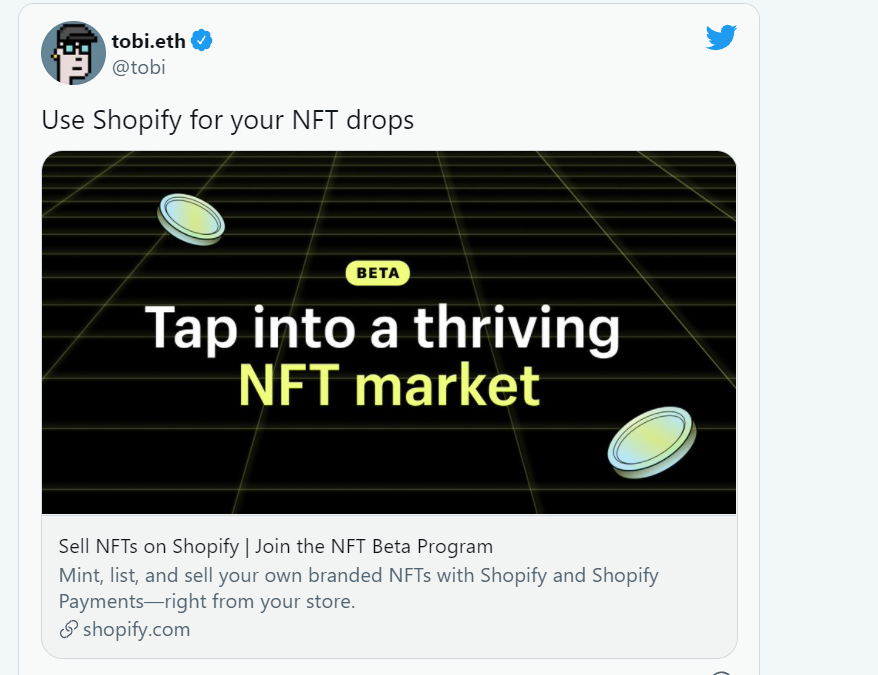Click the blue Twitter bird logo
Screen dimensions: 878x675
pos(721,37)
